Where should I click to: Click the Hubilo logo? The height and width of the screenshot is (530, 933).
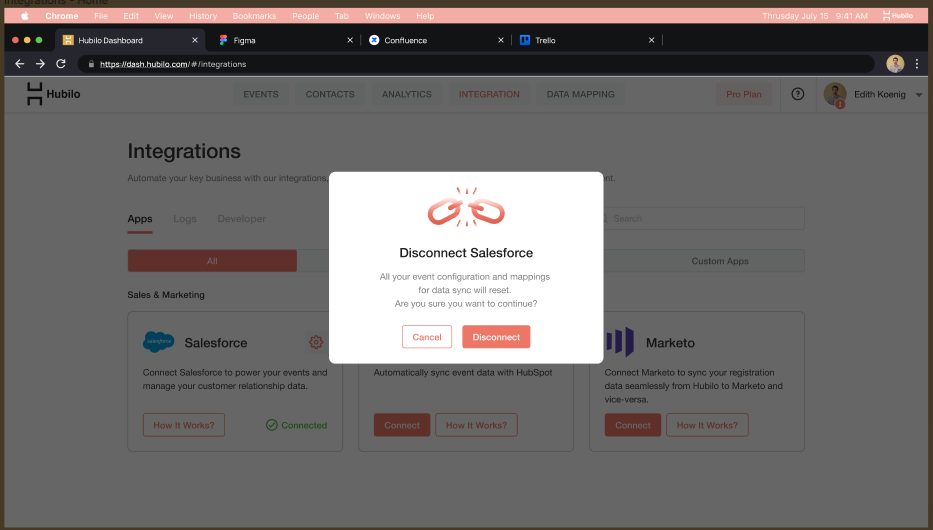pyautogui.click(x=53, y=94)
